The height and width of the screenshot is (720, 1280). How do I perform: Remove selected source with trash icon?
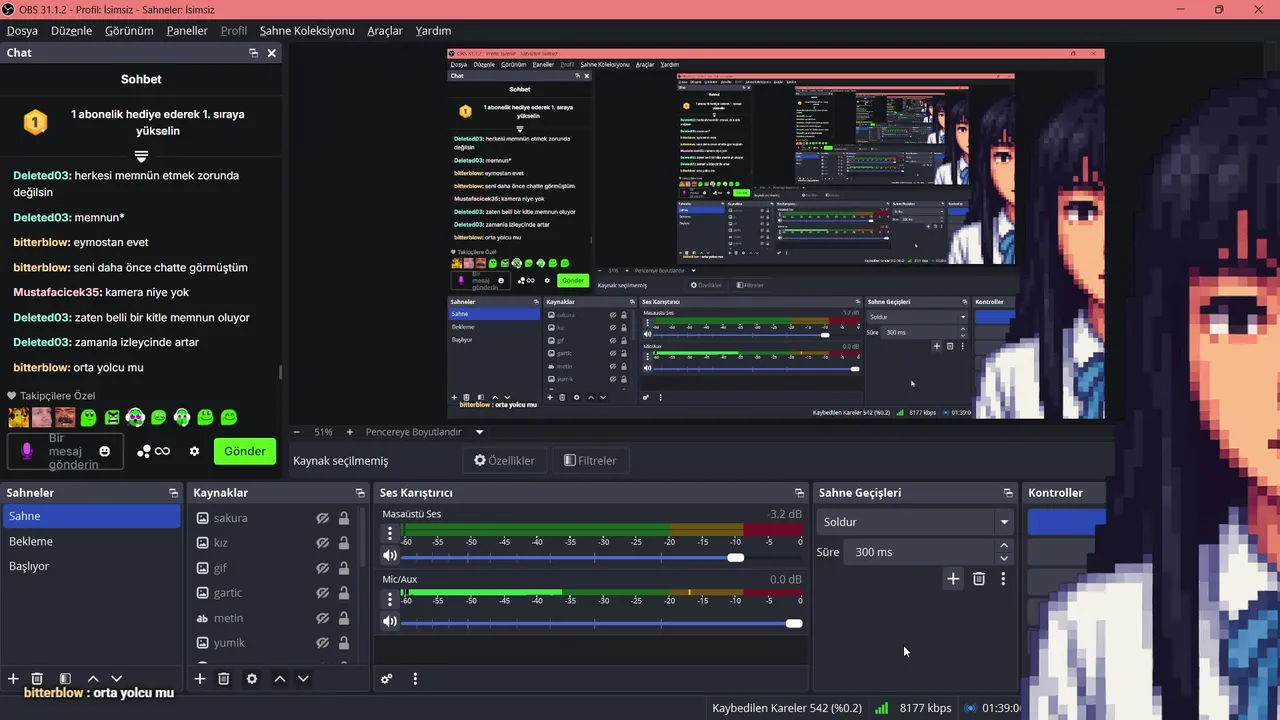click(x=224, y=679)
